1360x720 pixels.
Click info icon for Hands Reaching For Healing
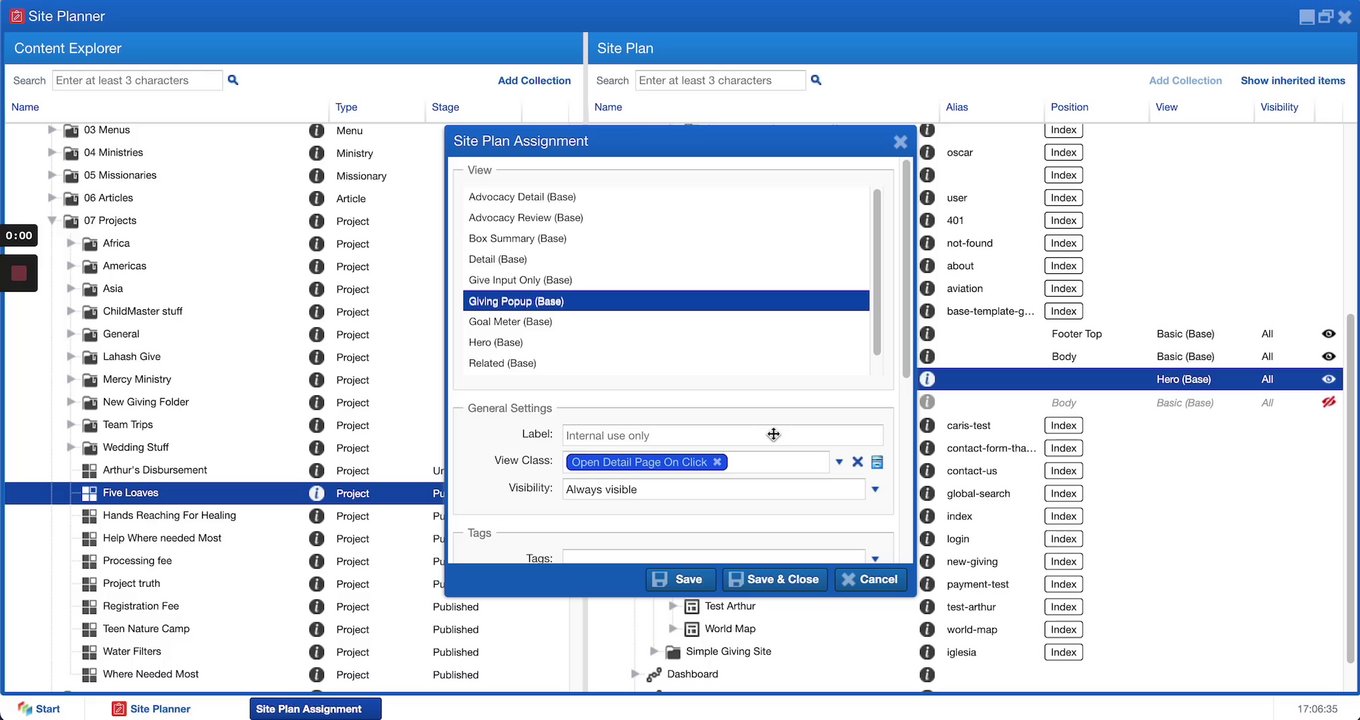click(x=316, y=516)
